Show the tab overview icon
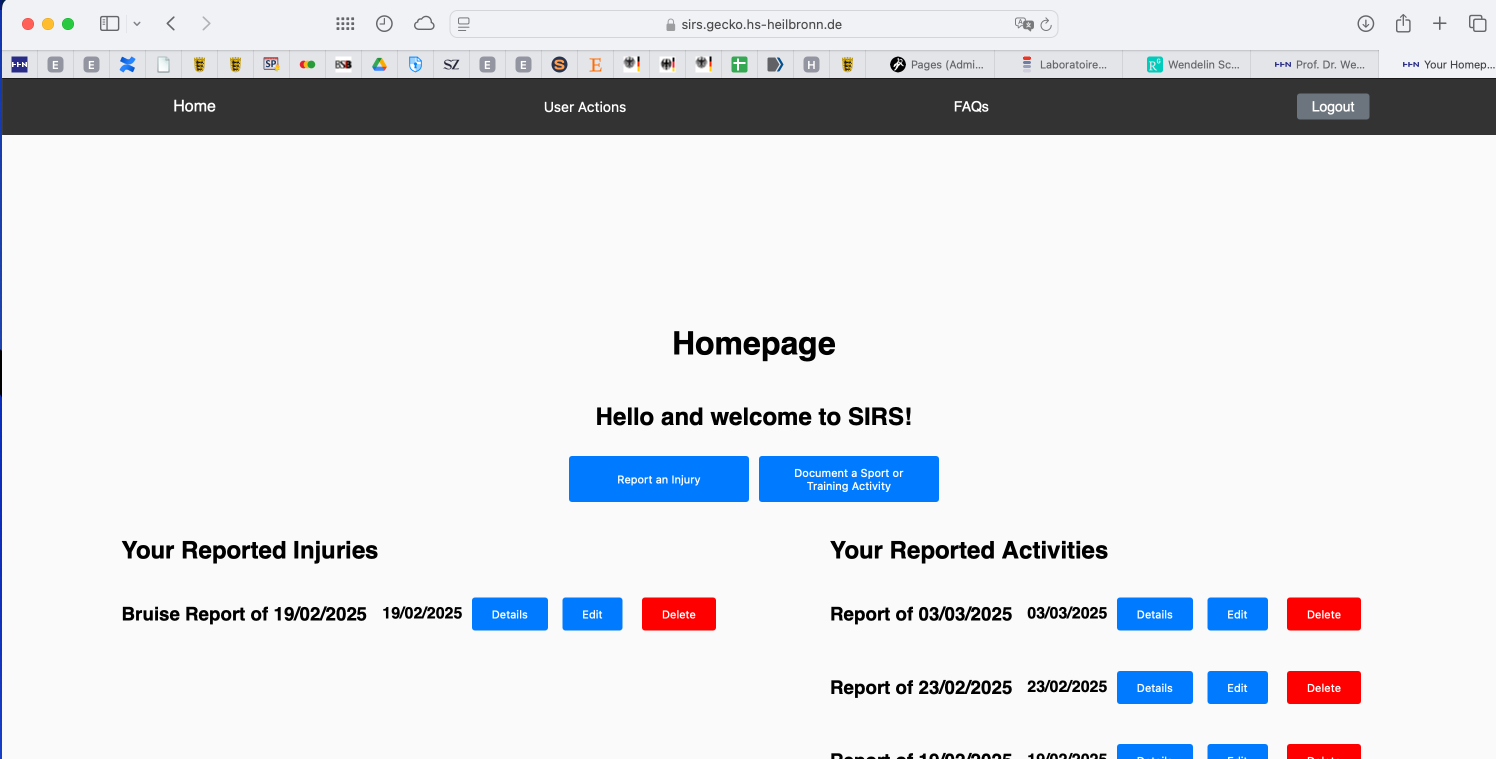 click(x=1477, y=24)
